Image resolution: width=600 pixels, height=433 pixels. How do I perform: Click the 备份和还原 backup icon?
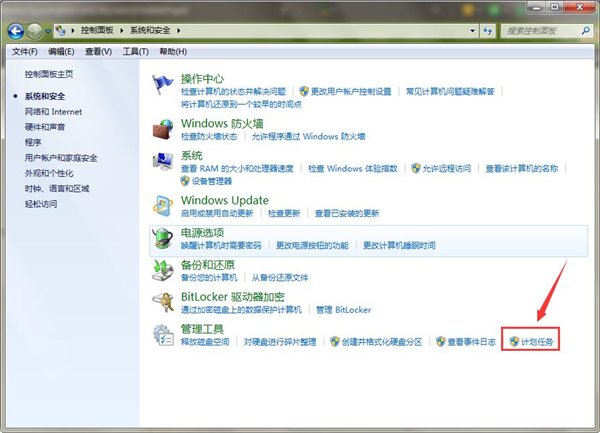(x=163, y=270)
